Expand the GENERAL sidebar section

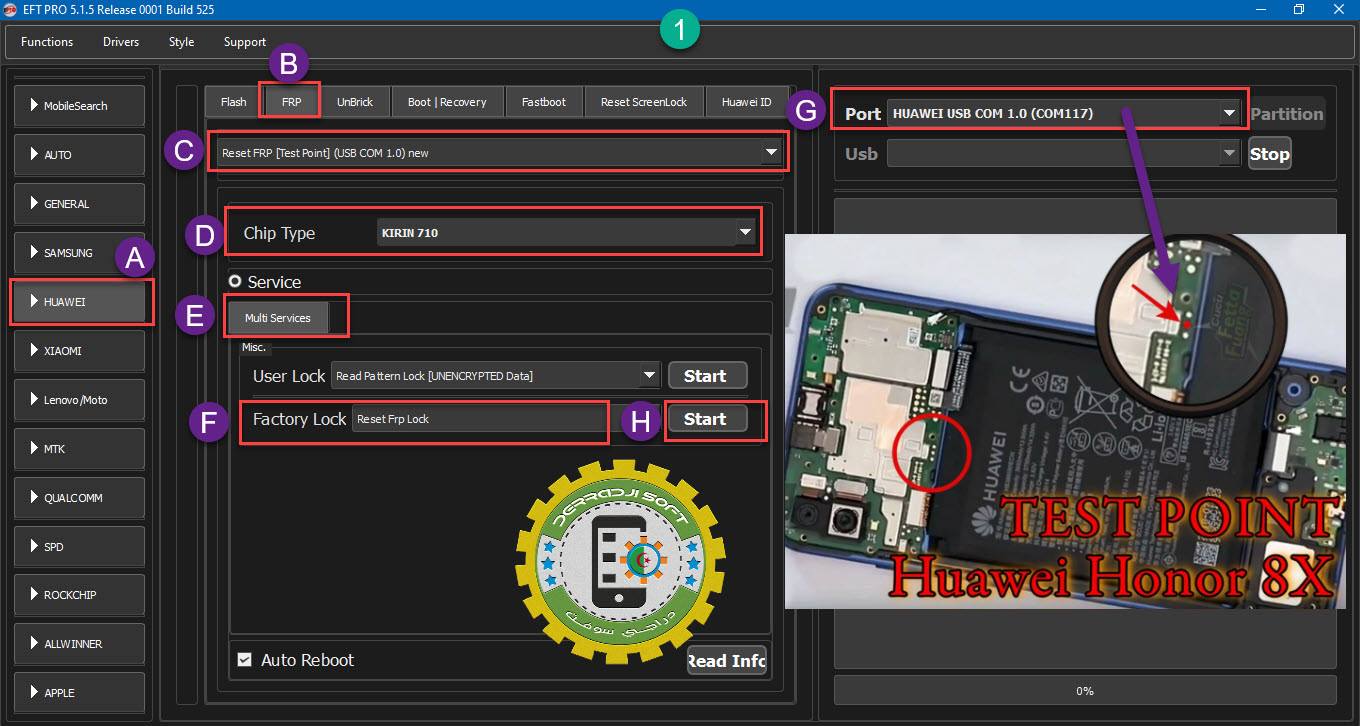tap(80, 204)
